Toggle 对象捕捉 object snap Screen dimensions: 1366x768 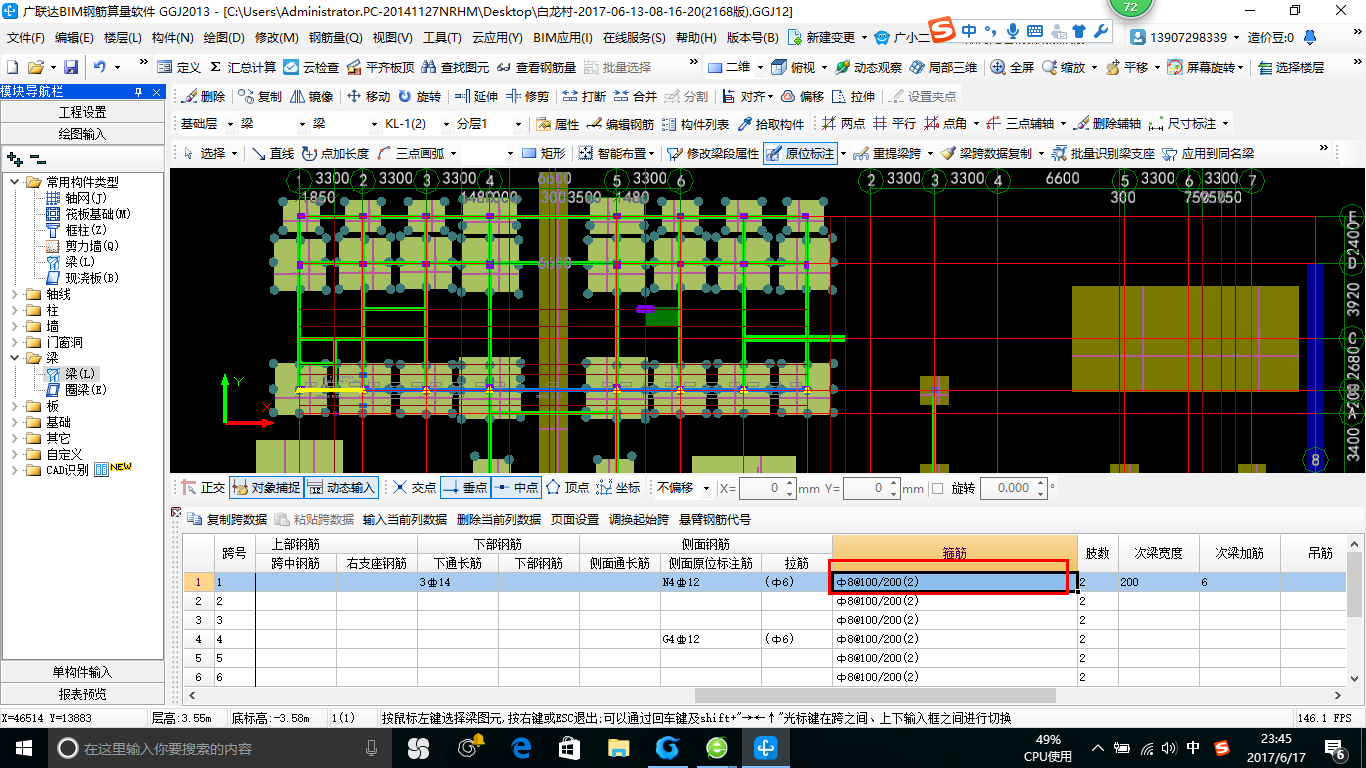tap(266, 488)
